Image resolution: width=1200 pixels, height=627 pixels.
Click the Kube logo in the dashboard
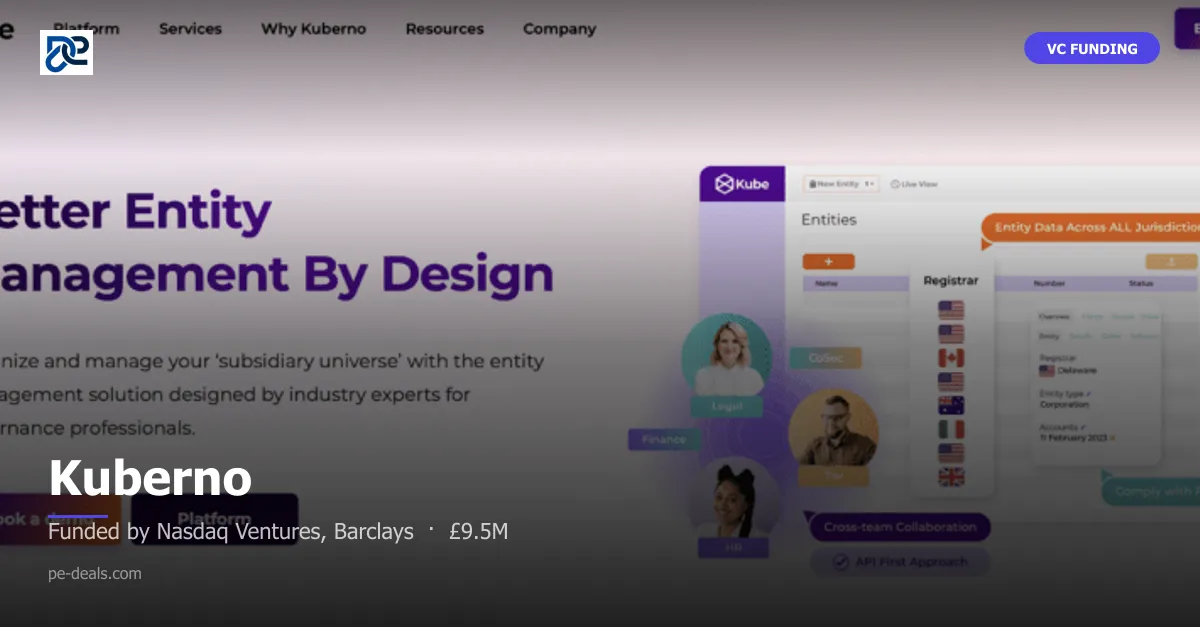click(x=741, y=184)
